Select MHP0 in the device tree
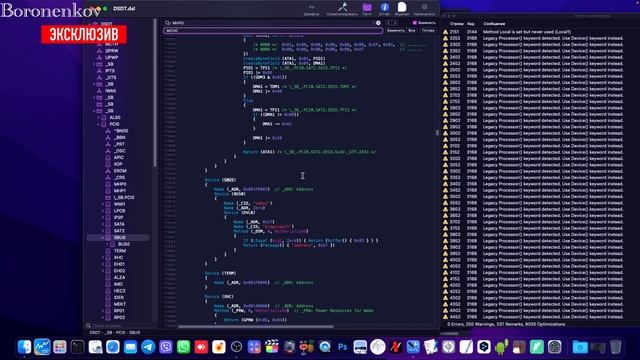Viewport: 640px width, 360px height. pos(120,184)
